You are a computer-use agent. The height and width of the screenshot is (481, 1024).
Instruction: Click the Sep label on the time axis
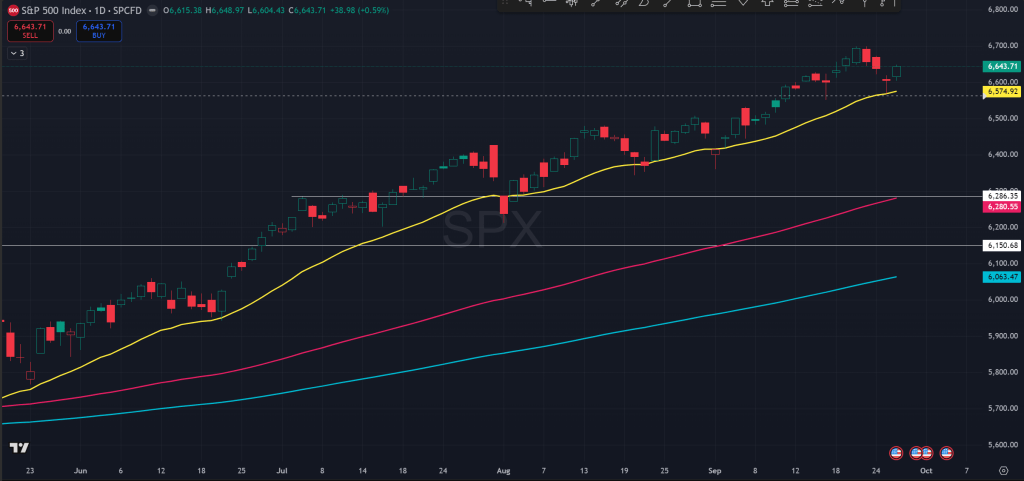714,469
